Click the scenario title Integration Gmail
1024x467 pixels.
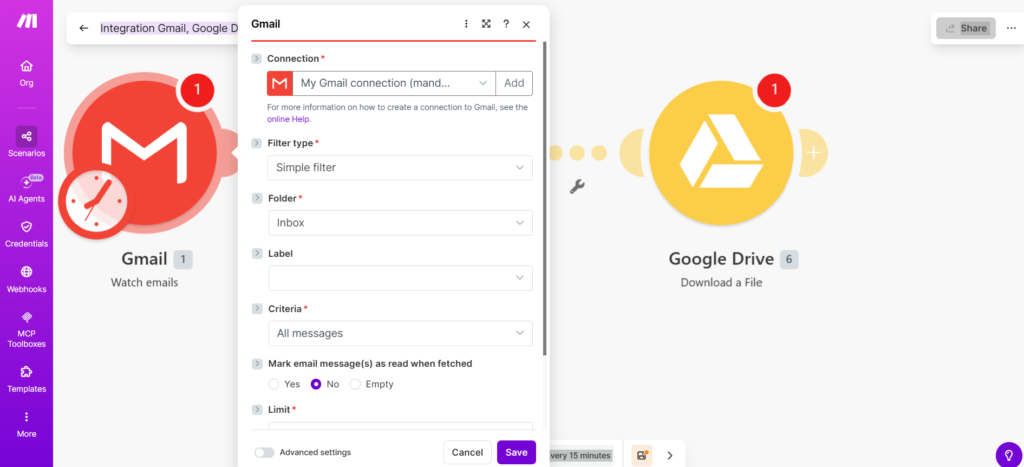click(169, 28)
